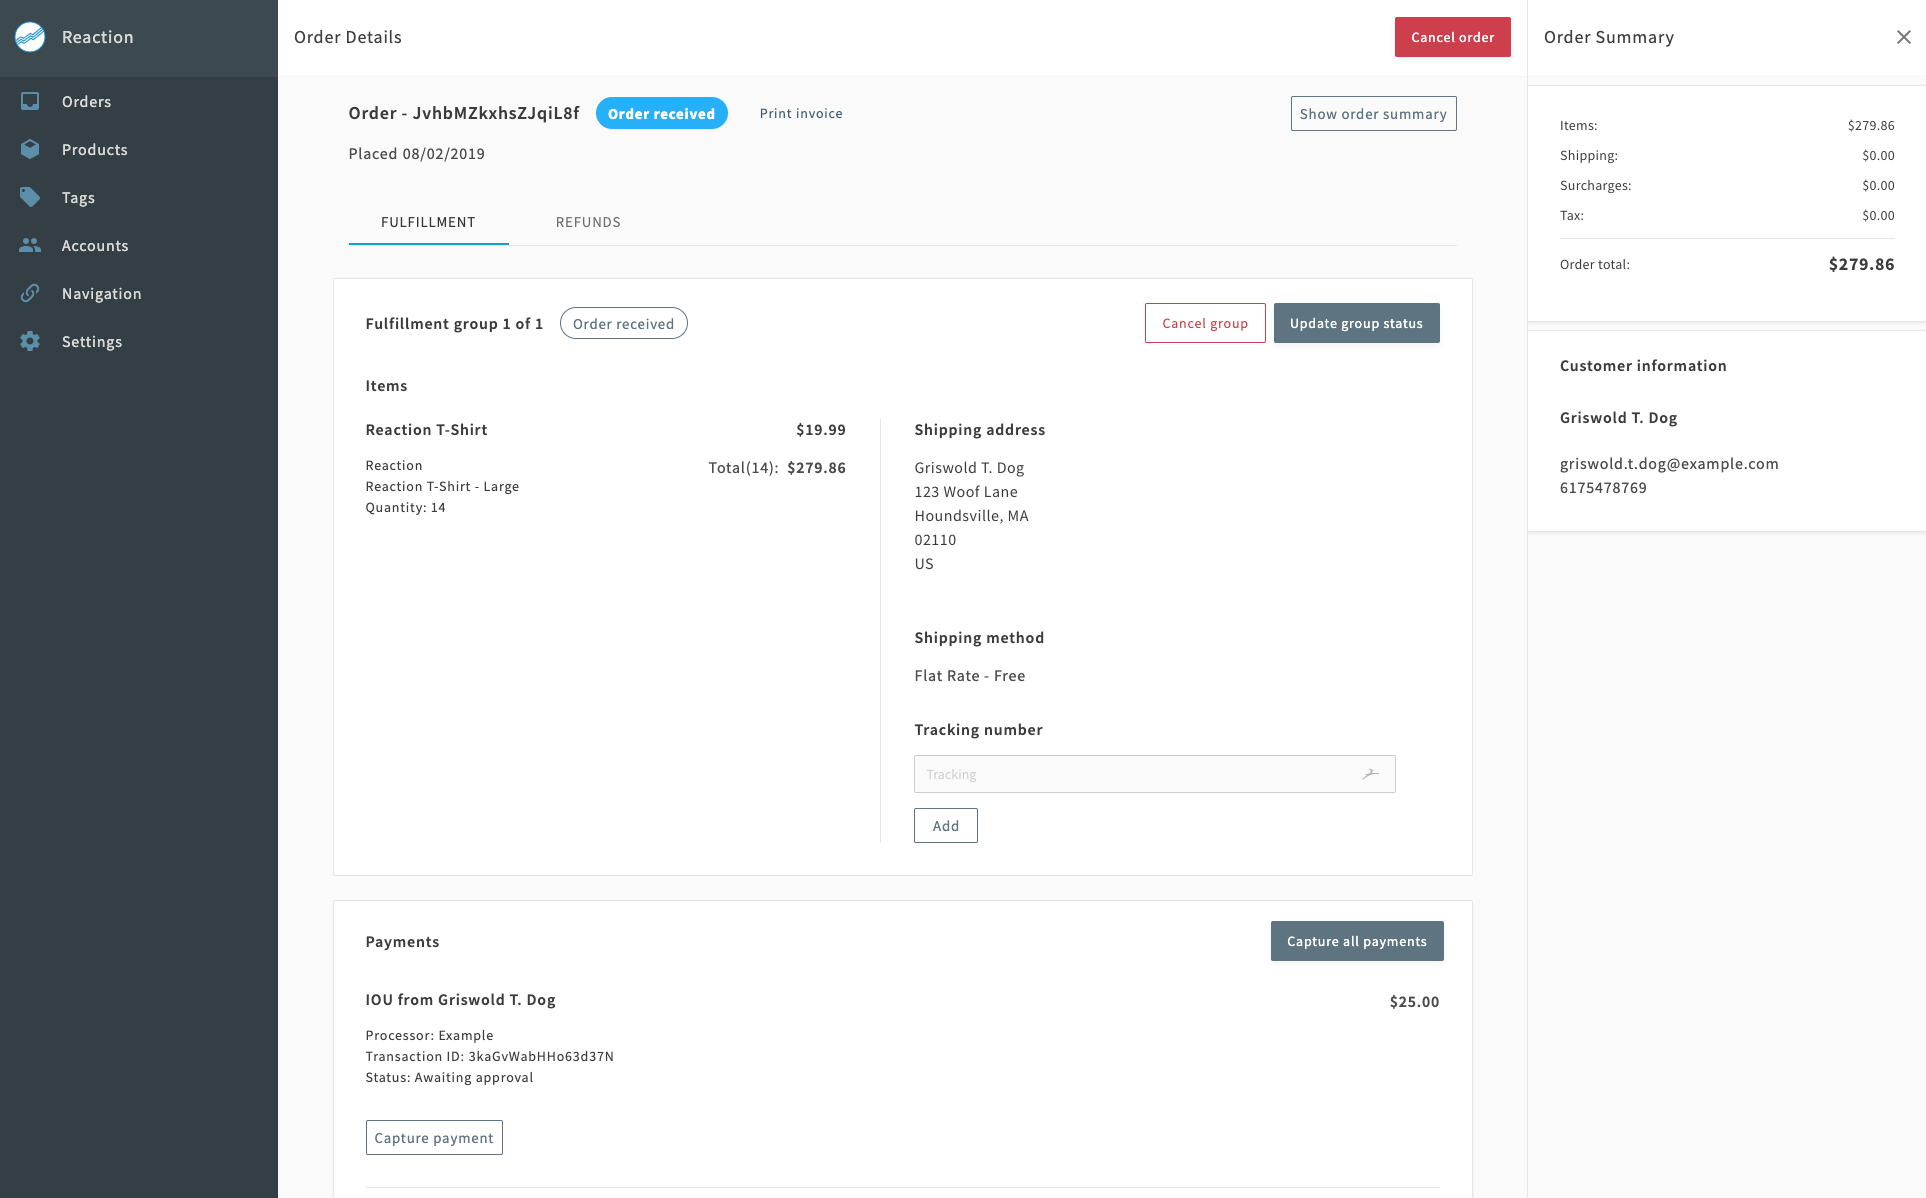
Task: Open the Print invoice link
Action: (801, 113)
